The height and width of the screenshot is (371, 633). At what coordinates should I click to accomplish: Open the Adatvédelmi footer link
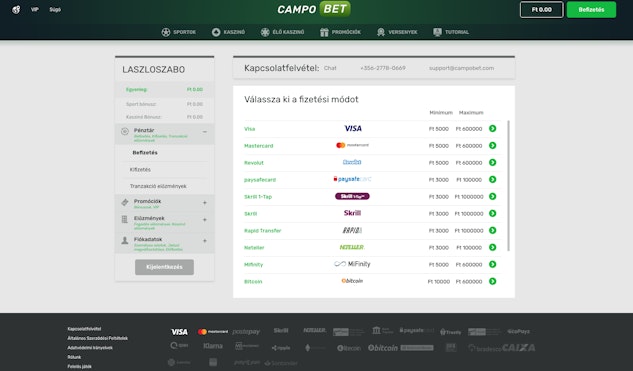(x=90, y=348)
